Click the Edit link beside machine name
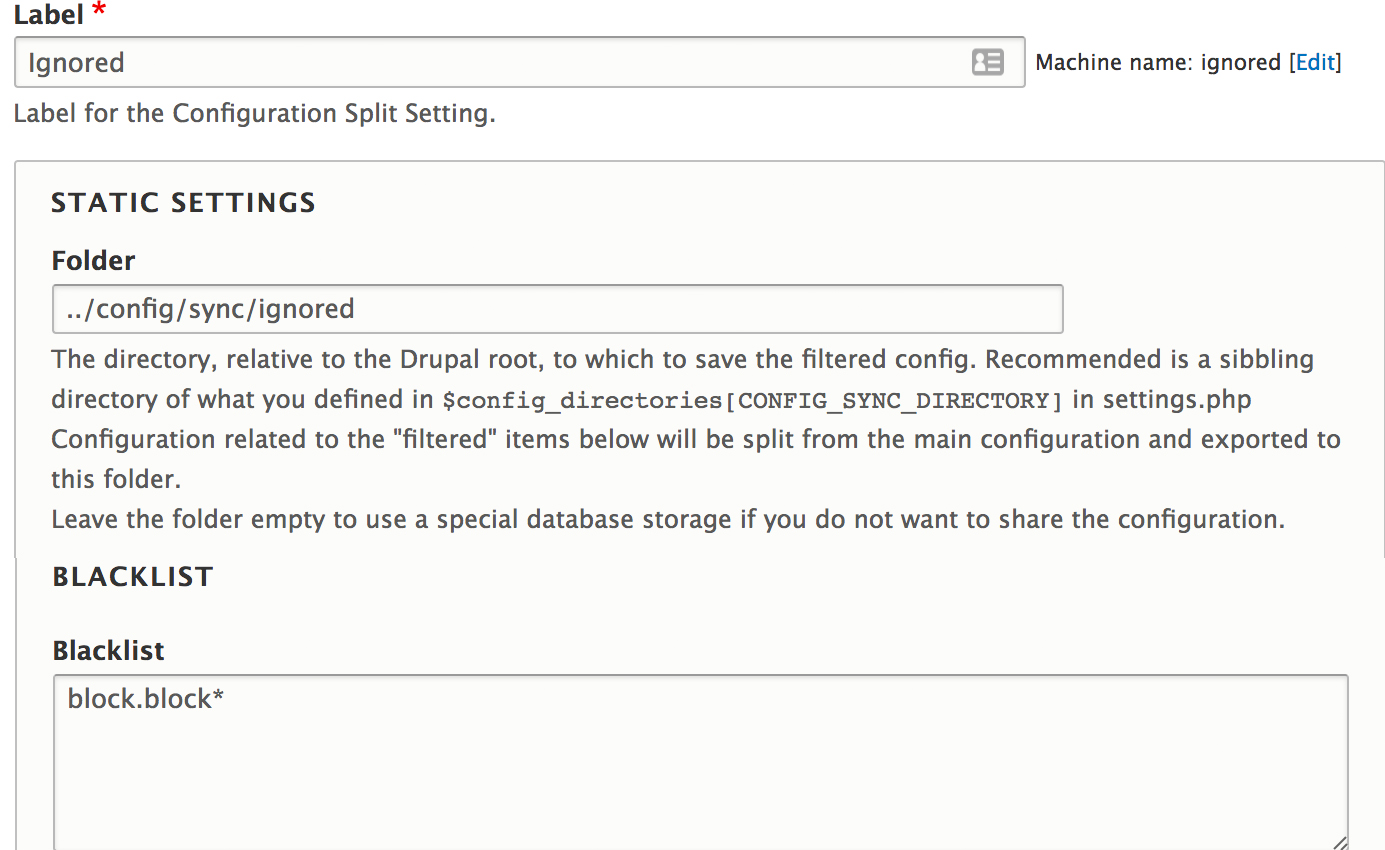Screen dimensions: 1385x850 tap(1315, 62)
